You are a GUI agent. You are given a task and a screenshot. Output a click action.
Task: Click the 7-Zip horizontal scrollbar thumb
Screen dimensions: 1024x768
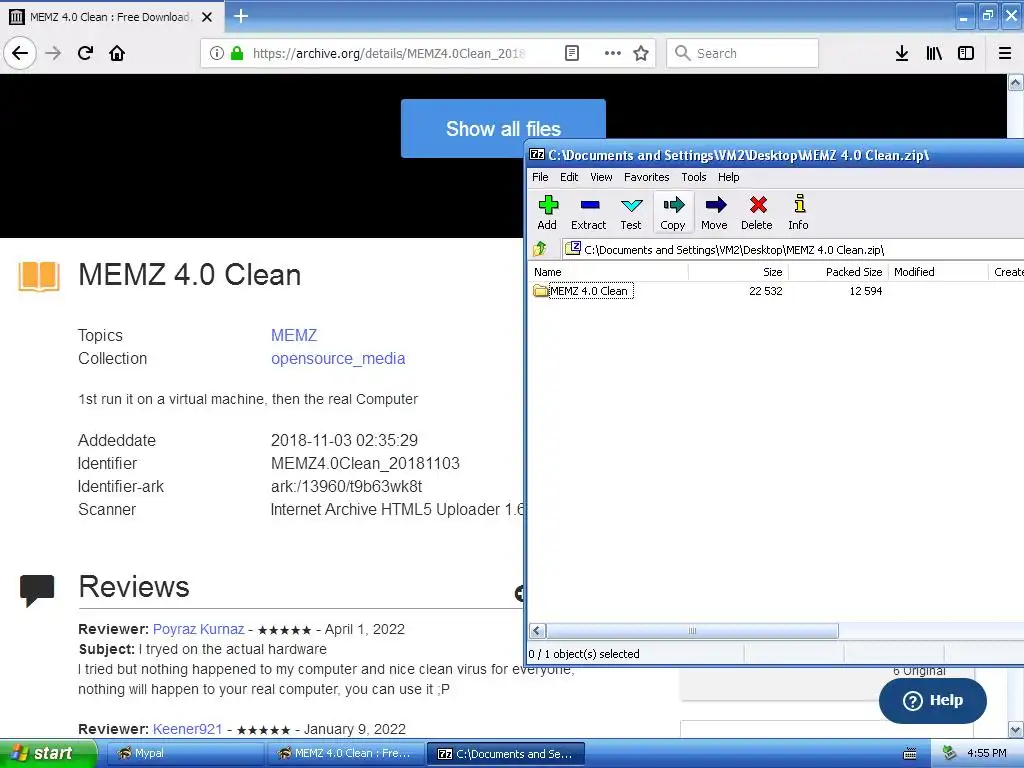point(692,631)
